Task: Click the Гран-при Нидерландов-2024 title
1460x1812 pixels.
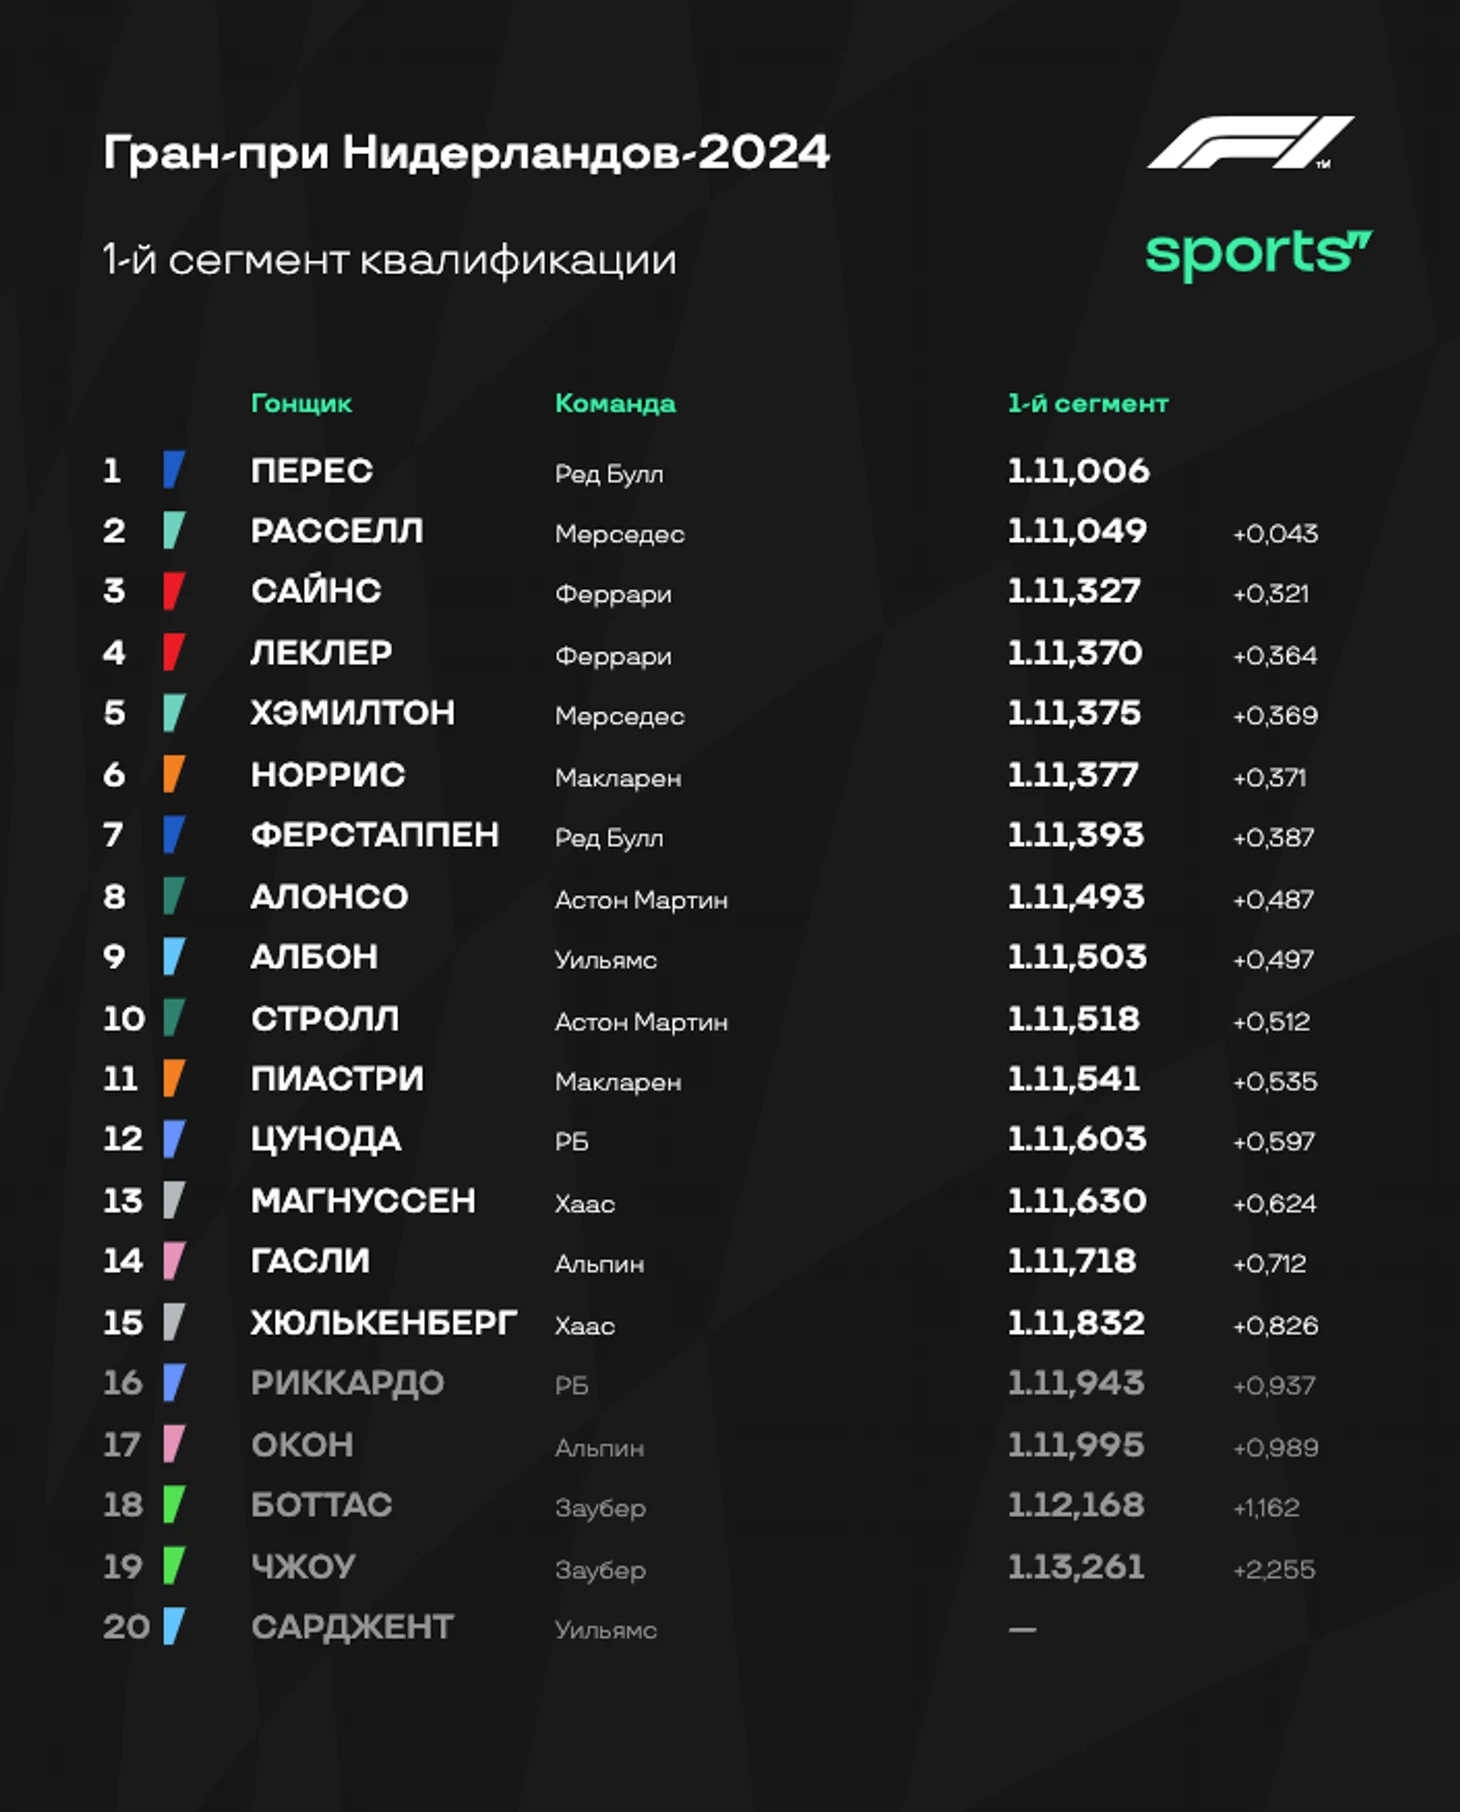Action: tap(466, 153)
